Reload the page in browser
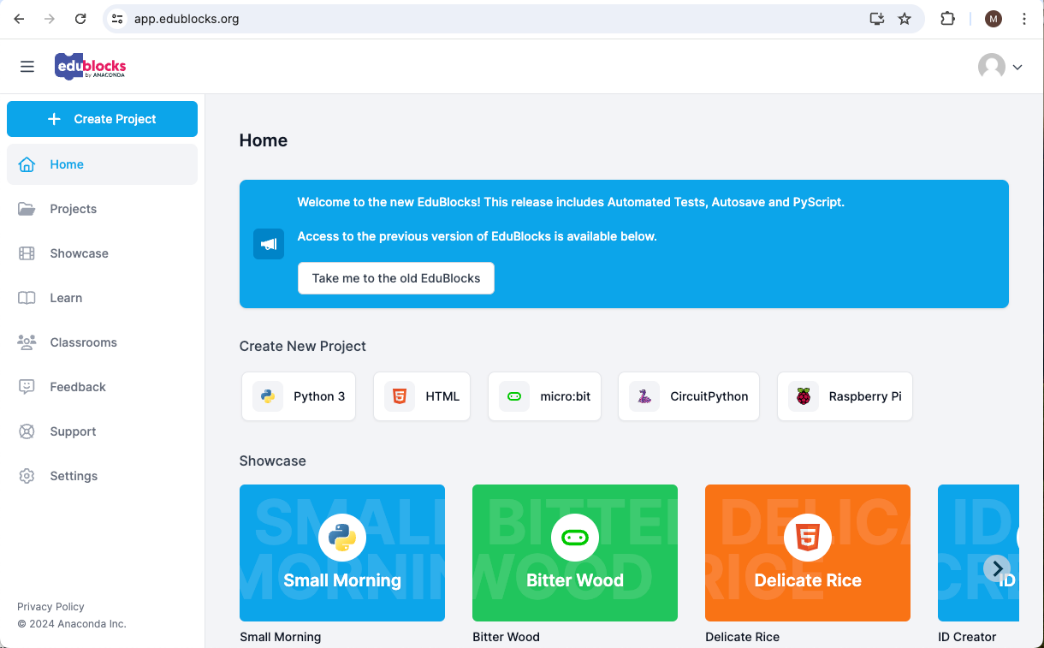 click(80, 19)
